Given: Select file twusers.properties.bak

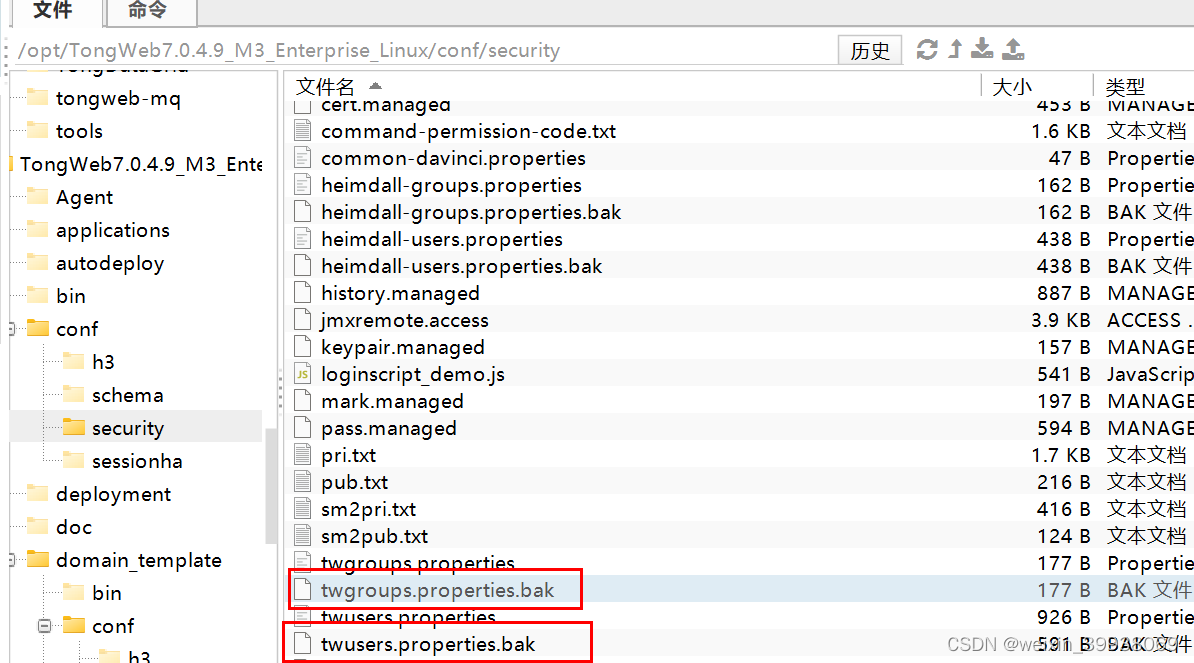Looking at the screenshot, I should tap(428, 645).
